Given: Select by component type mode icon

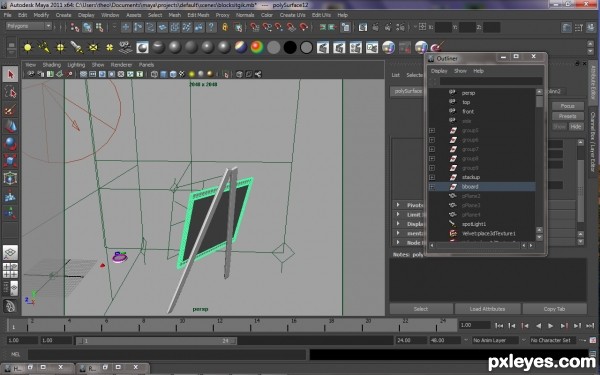Looking at the screenshot, I should (99, 27).
